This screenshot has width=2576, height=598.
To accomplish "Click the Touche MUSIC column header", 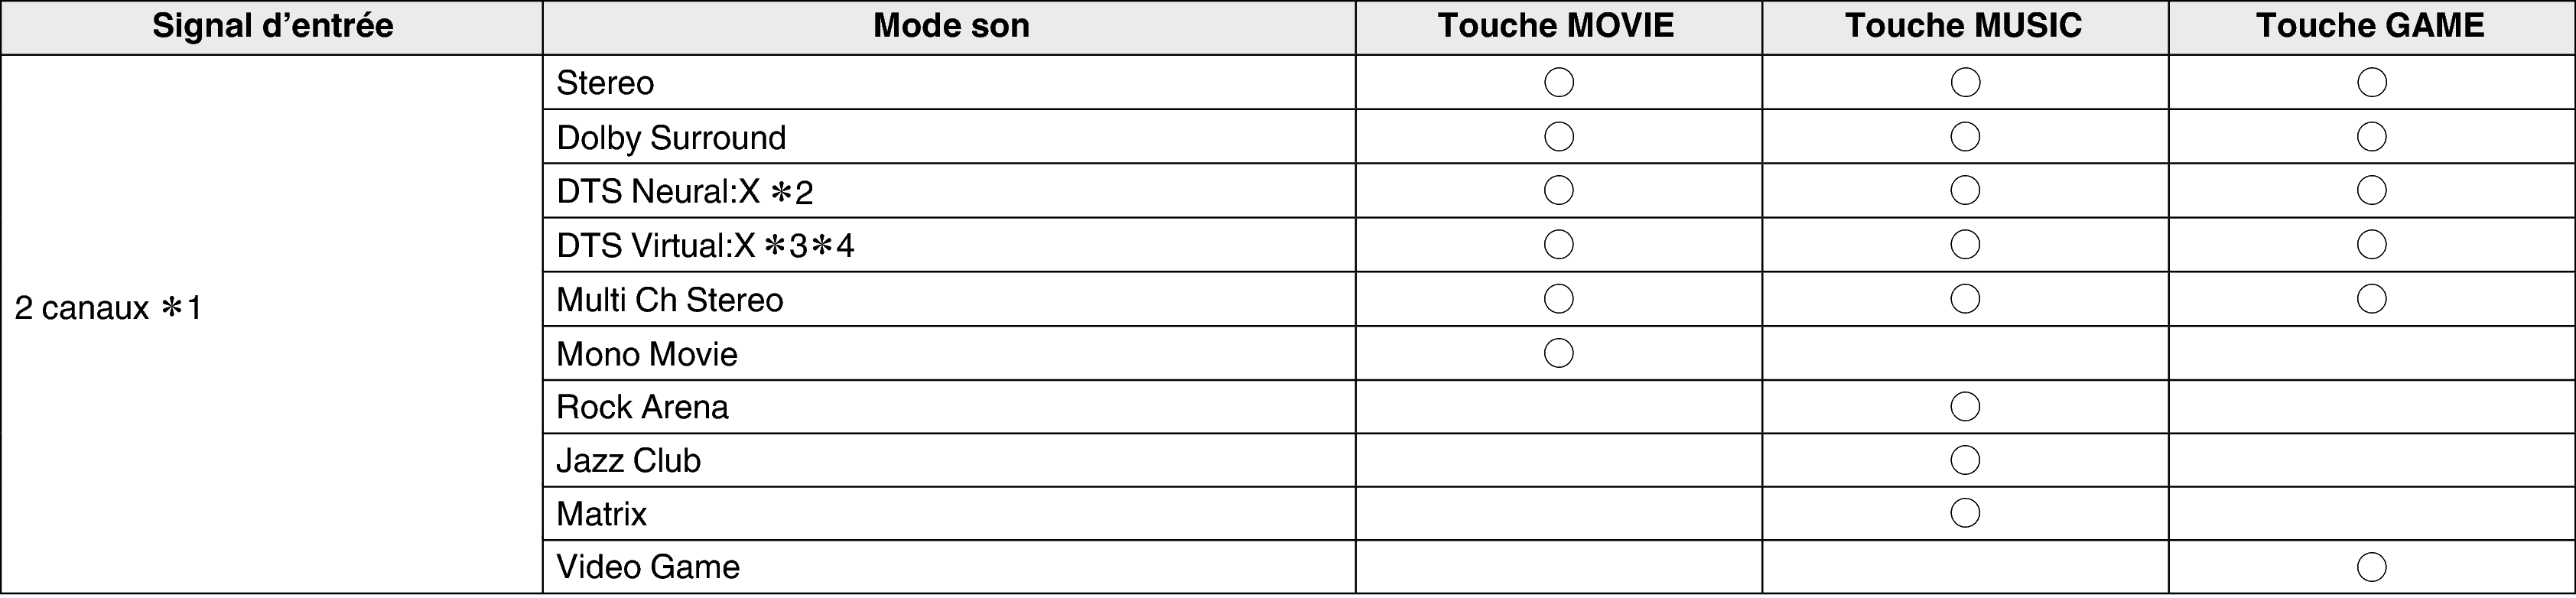I will point(1963,26).
